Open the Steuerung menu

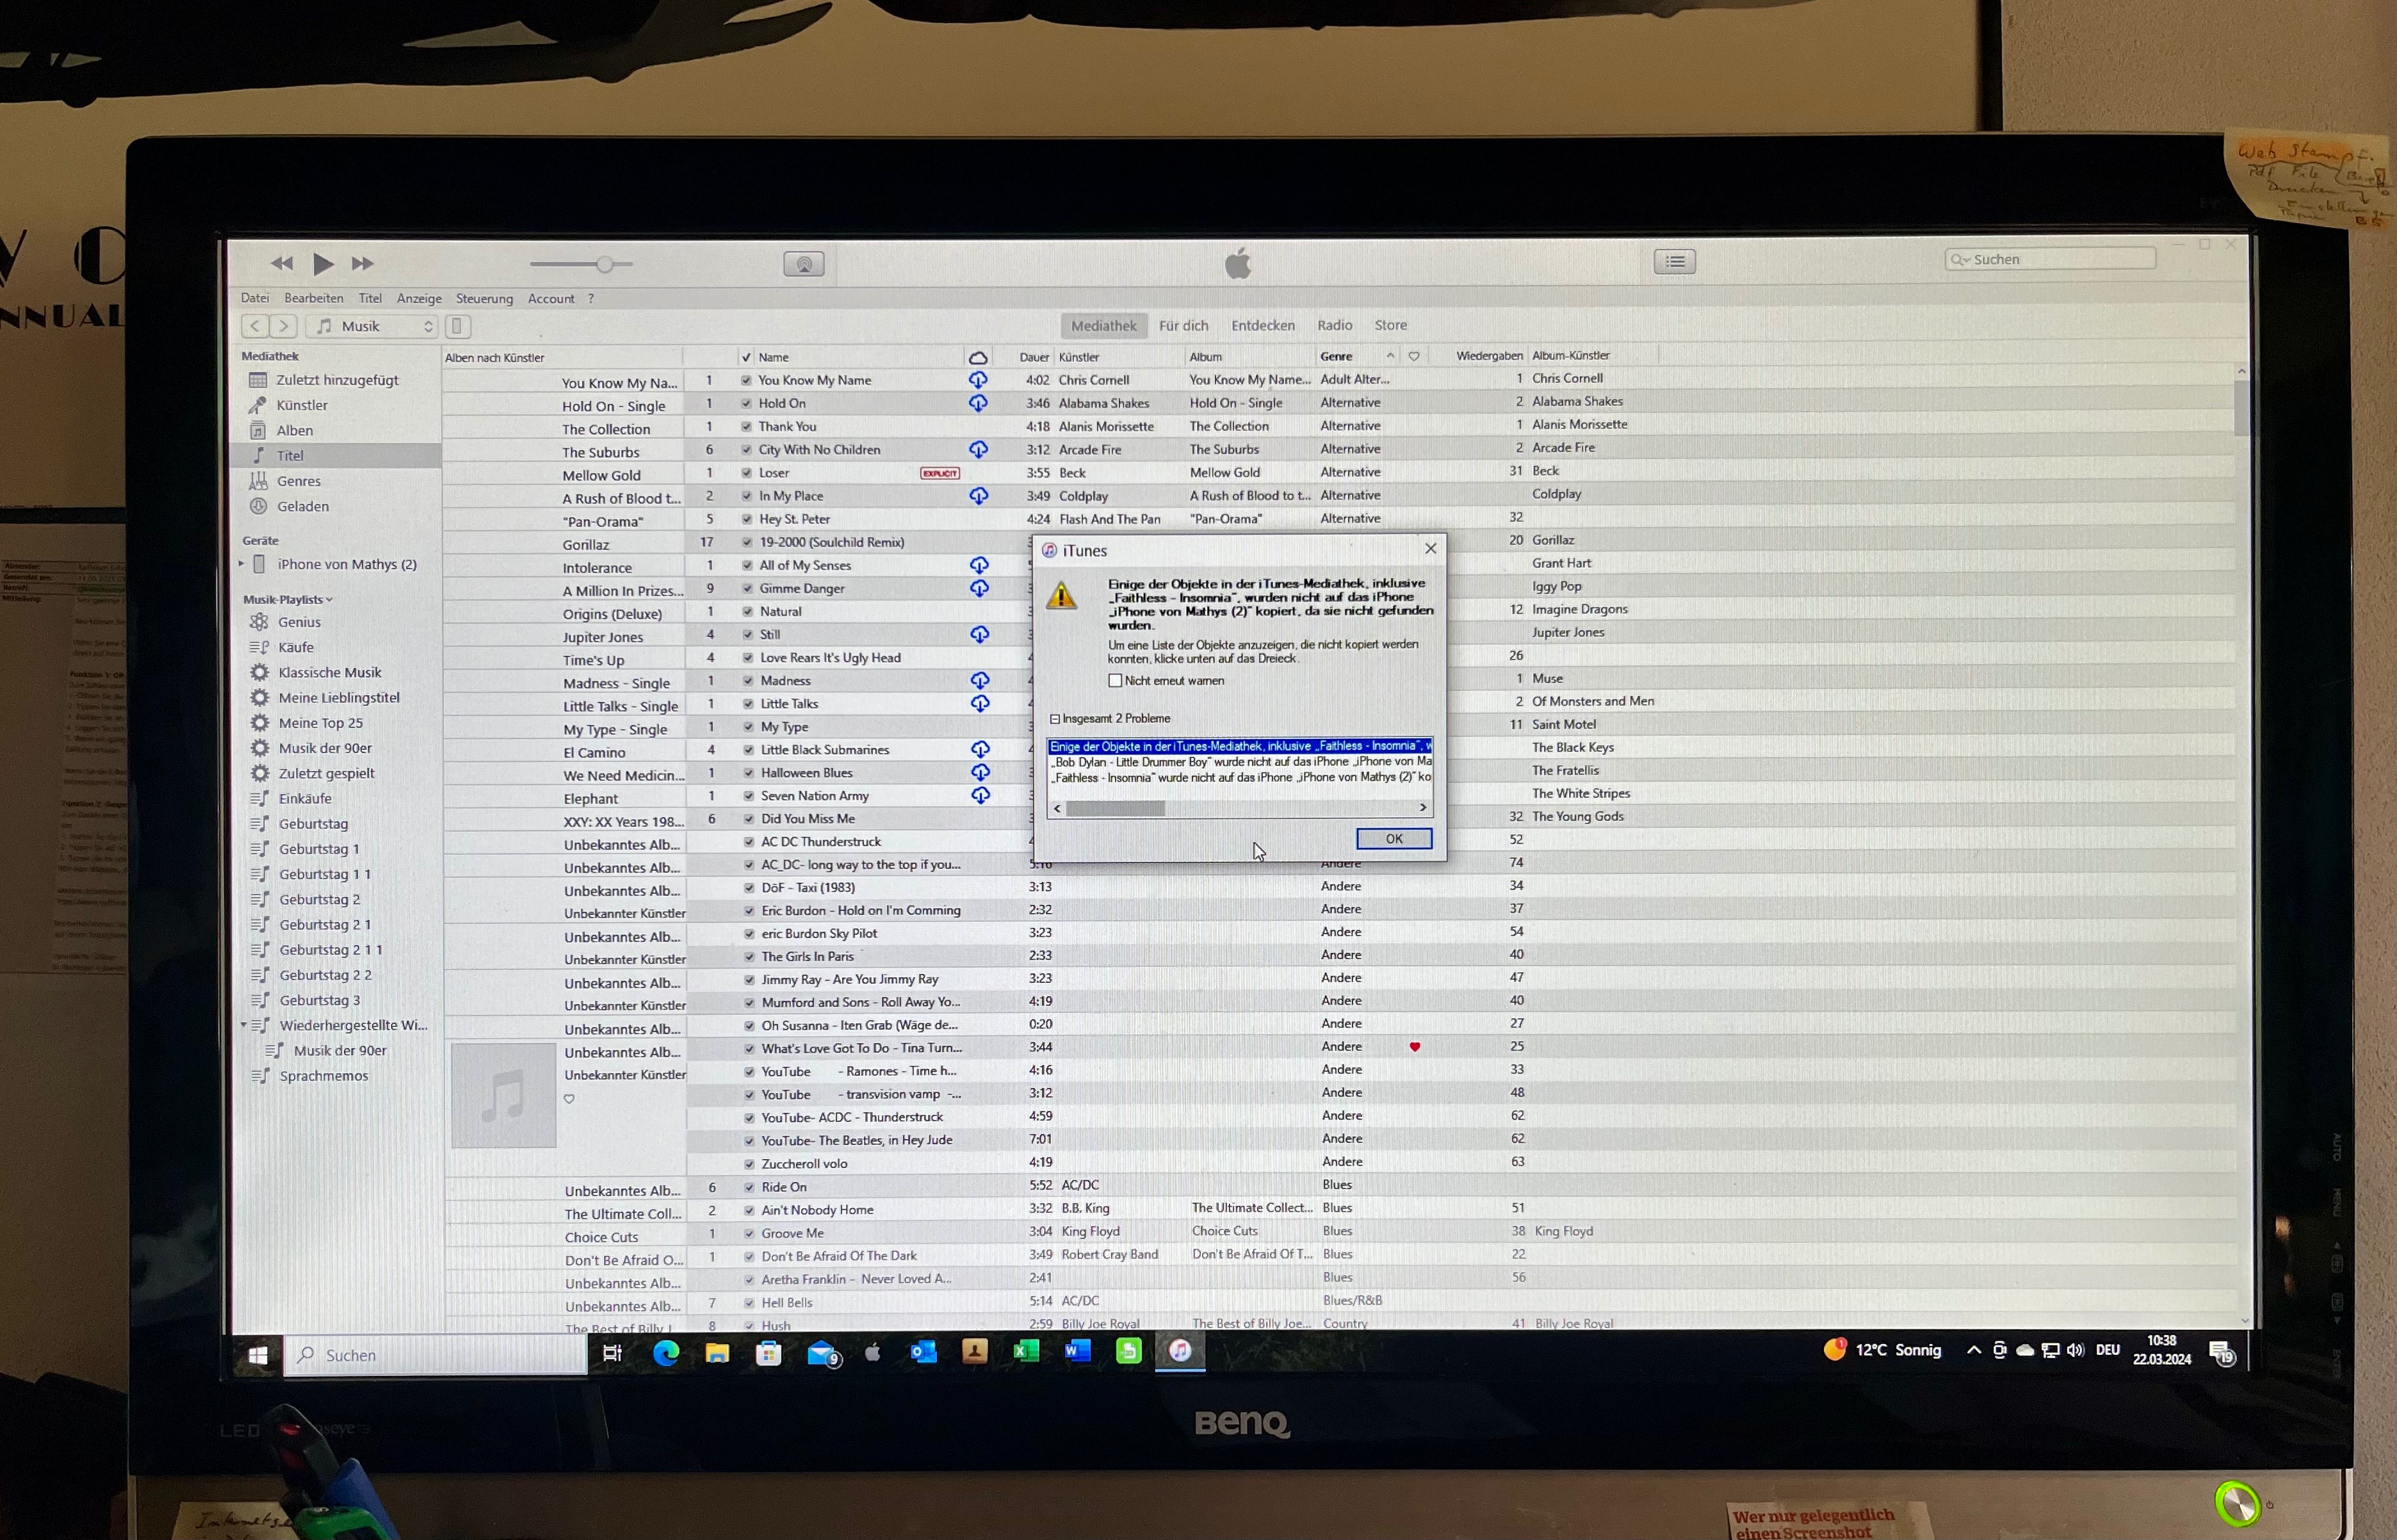pyautogui.click(x=484, y=298)
